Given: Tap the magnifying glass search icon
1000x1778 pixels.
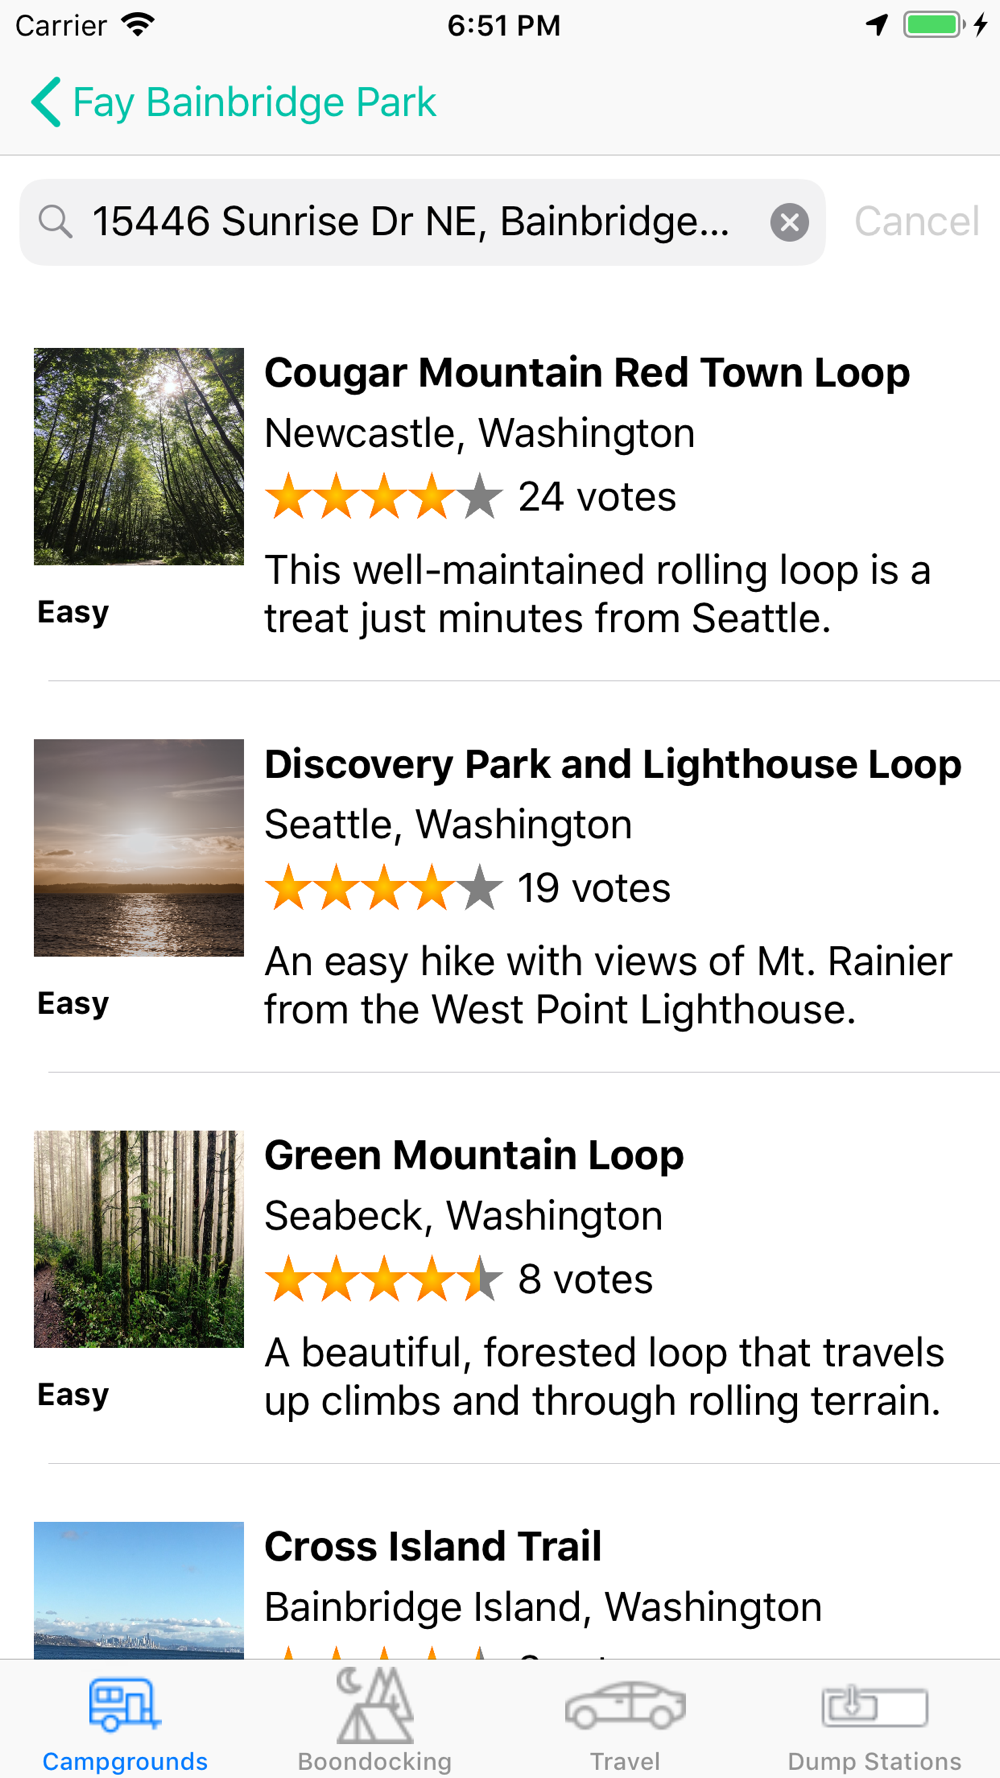Looking at the screenshot, I should tap(56, 222).
